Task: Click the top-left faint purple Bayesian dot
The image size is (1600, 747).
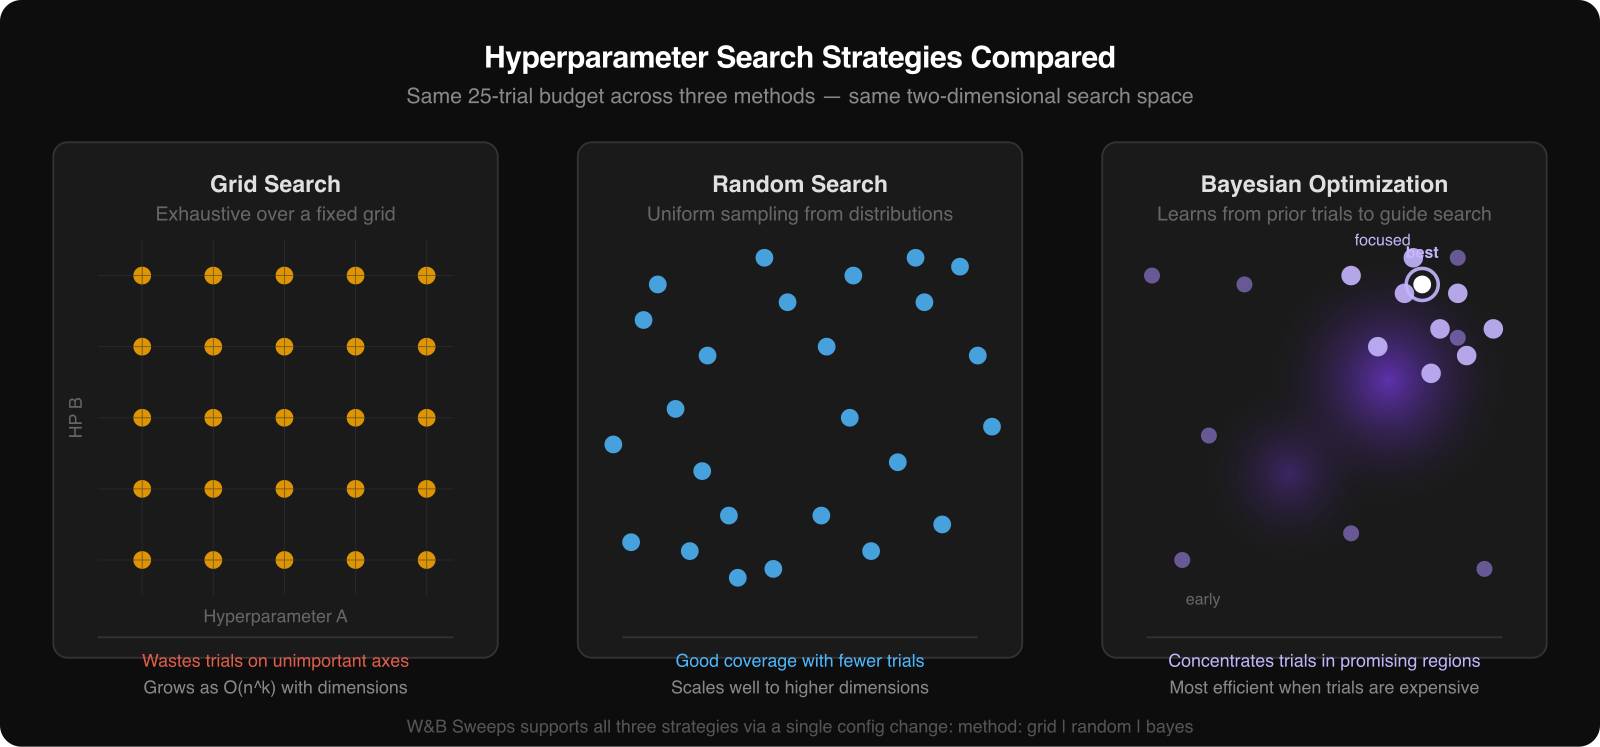Action: click(1152, 275)
